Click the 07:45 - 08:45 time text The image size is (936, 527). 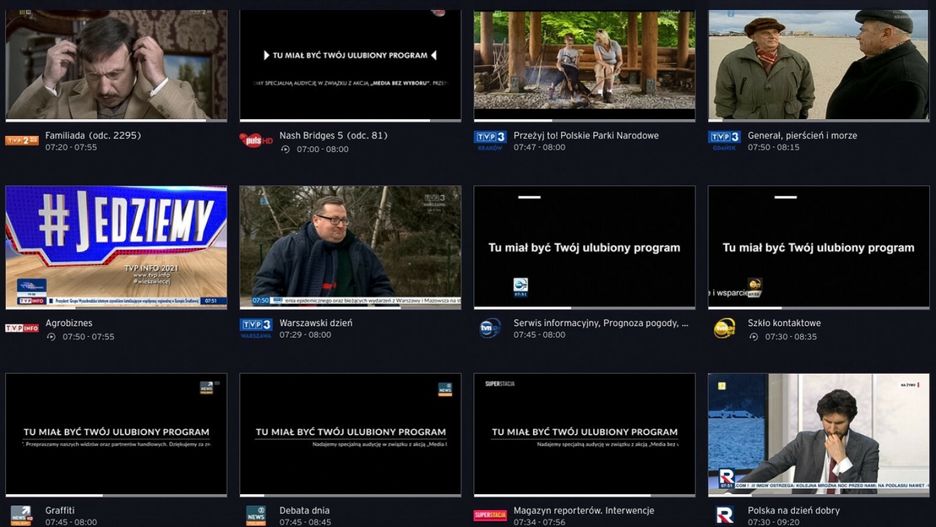(x=305, y=522)
